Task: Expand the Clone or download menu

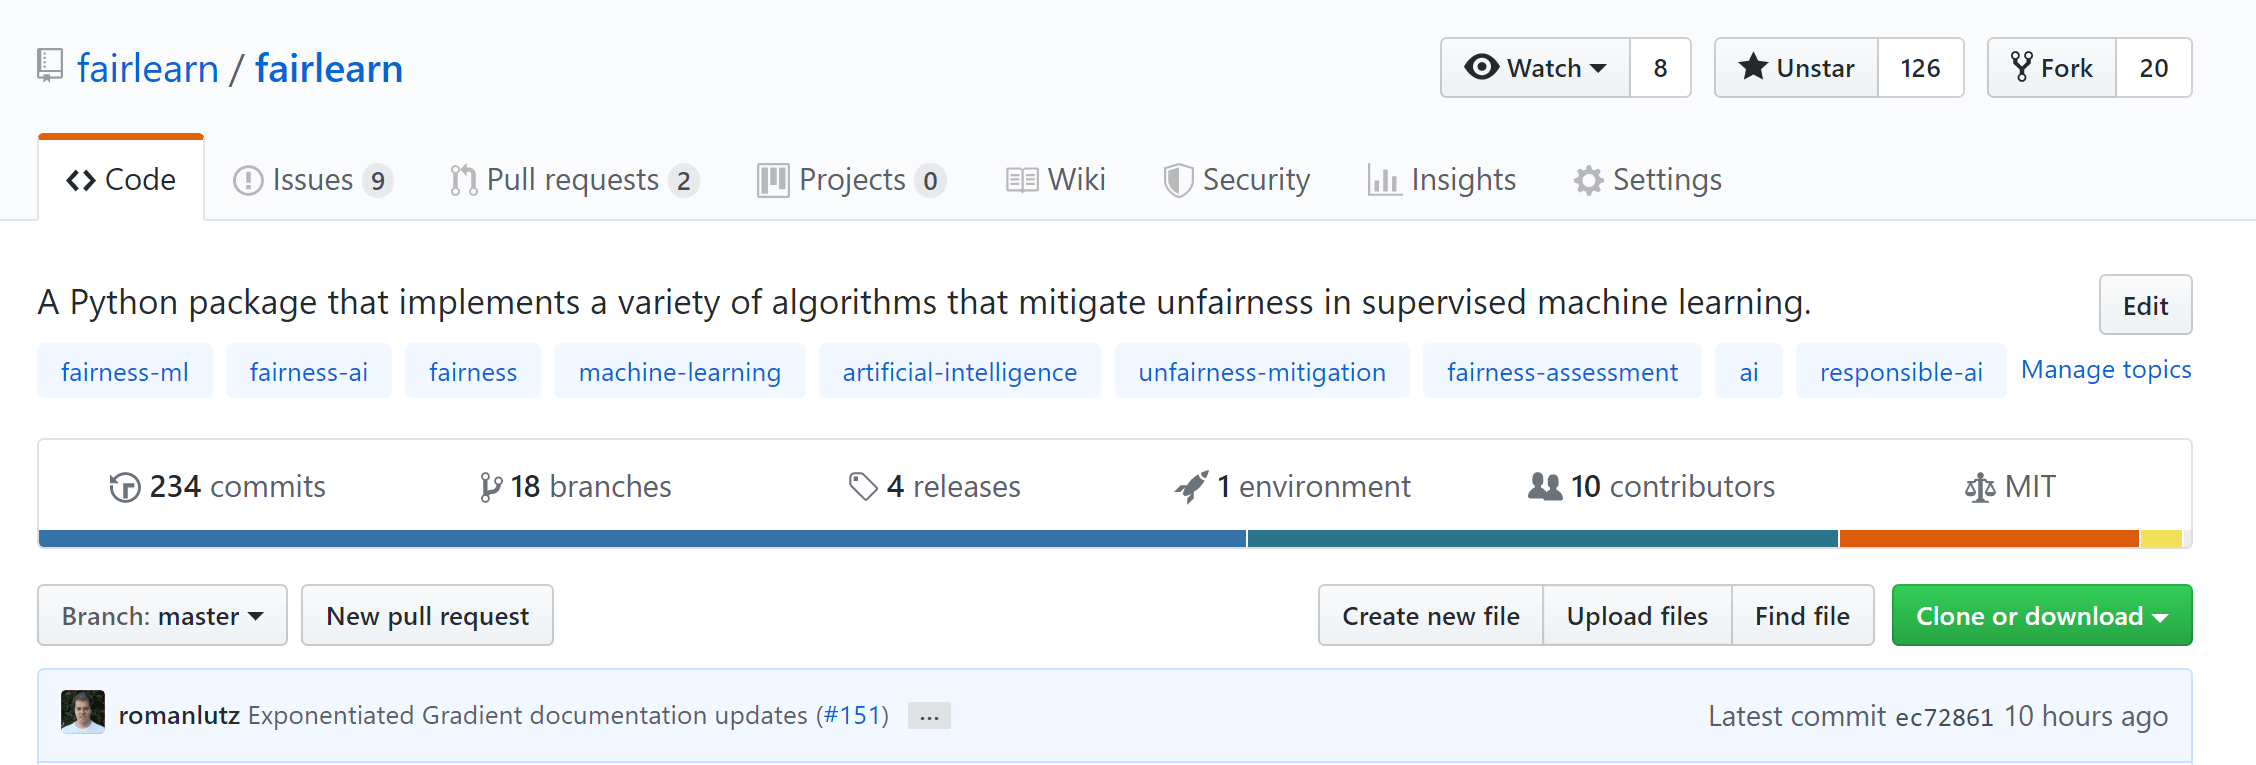Action: click(2042, 615)
